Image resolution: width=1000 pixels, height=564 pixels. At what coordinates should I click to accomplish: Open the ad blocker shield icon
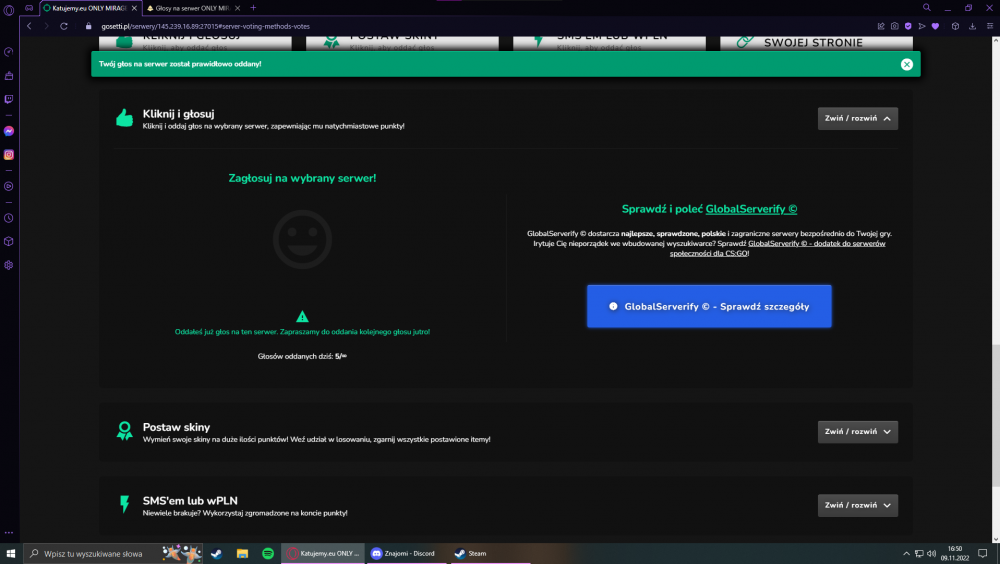tap(908, 26)
